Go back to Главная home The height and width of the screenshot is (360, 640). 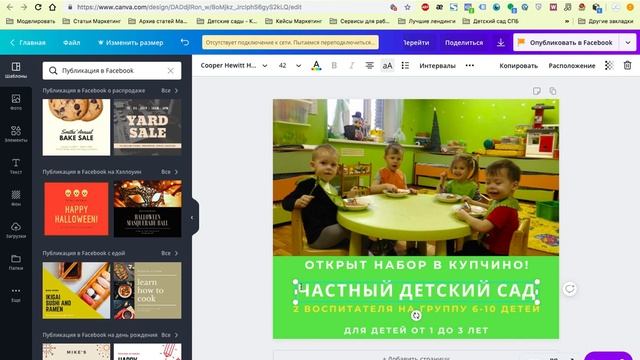point(28,42)
